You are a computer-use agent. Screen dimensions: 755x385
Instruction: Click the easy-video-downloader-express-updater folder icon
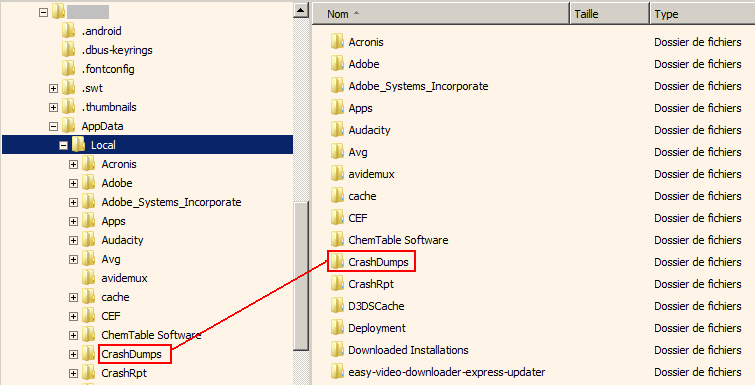(337, 372)
